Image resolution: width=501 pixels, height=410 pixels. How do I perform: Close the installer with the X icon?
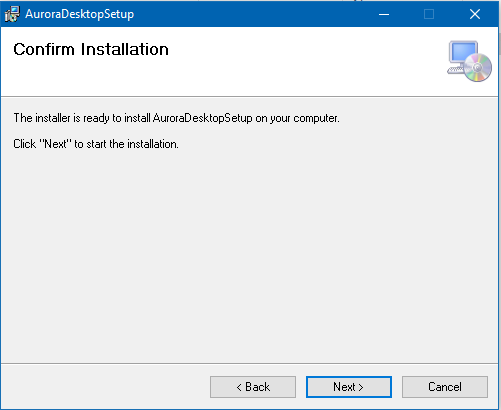pos(475,14)
